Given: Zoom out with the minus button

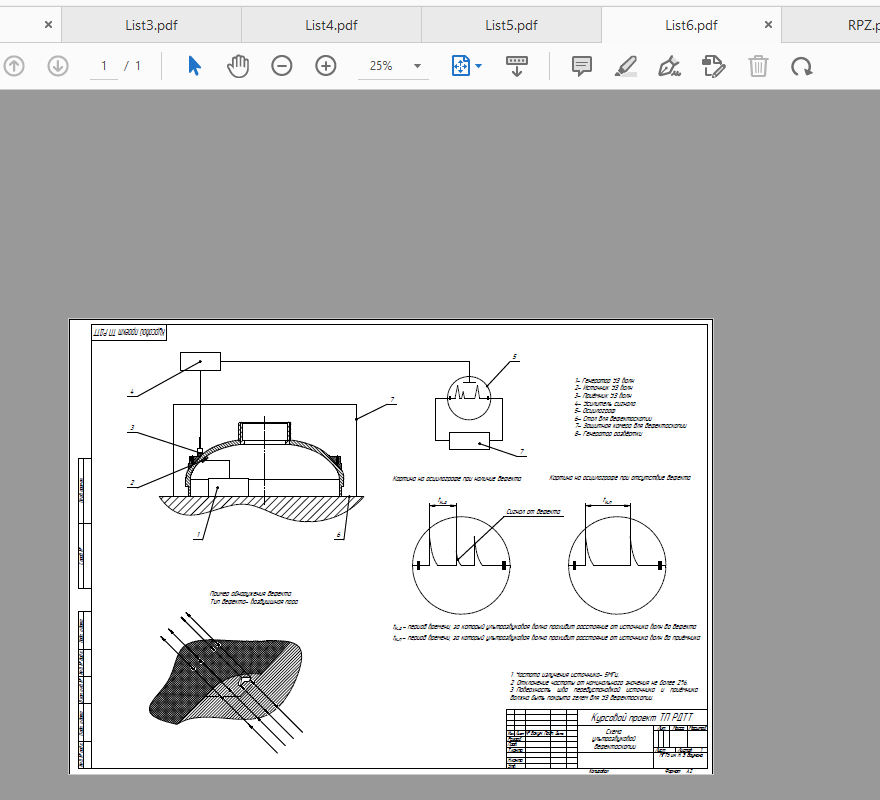Looking at the screenshot, I should tap(282, 66).
